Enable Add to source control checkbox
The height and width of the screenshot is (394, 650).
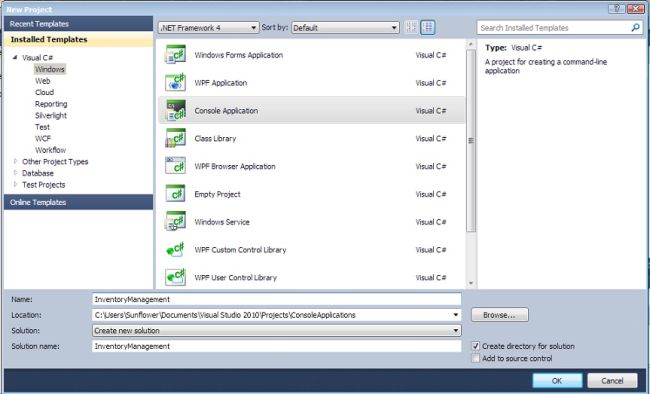[x=475, y=358]
